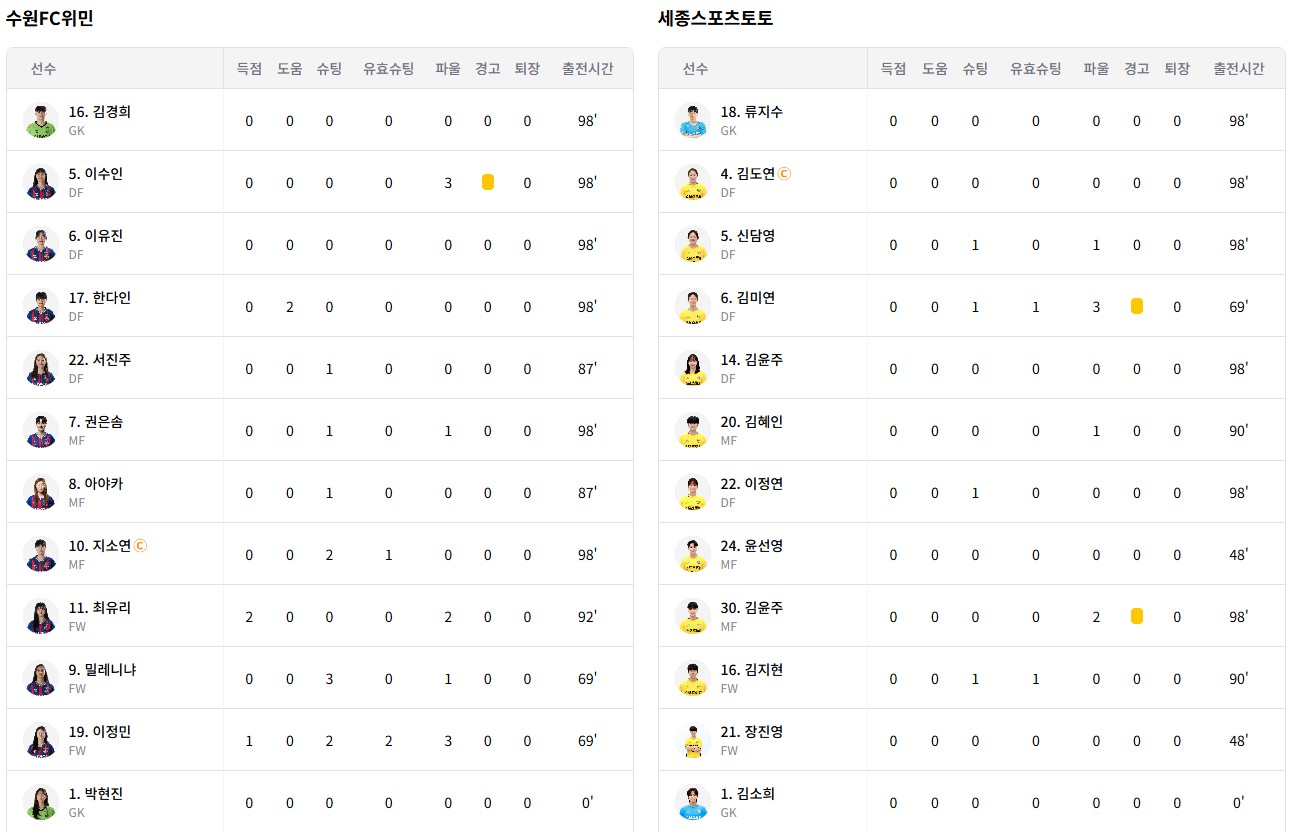Click player name 24. 윤선영
Image resolution: width=1293 pixels, height=832 pixels.
pos(752,546)
